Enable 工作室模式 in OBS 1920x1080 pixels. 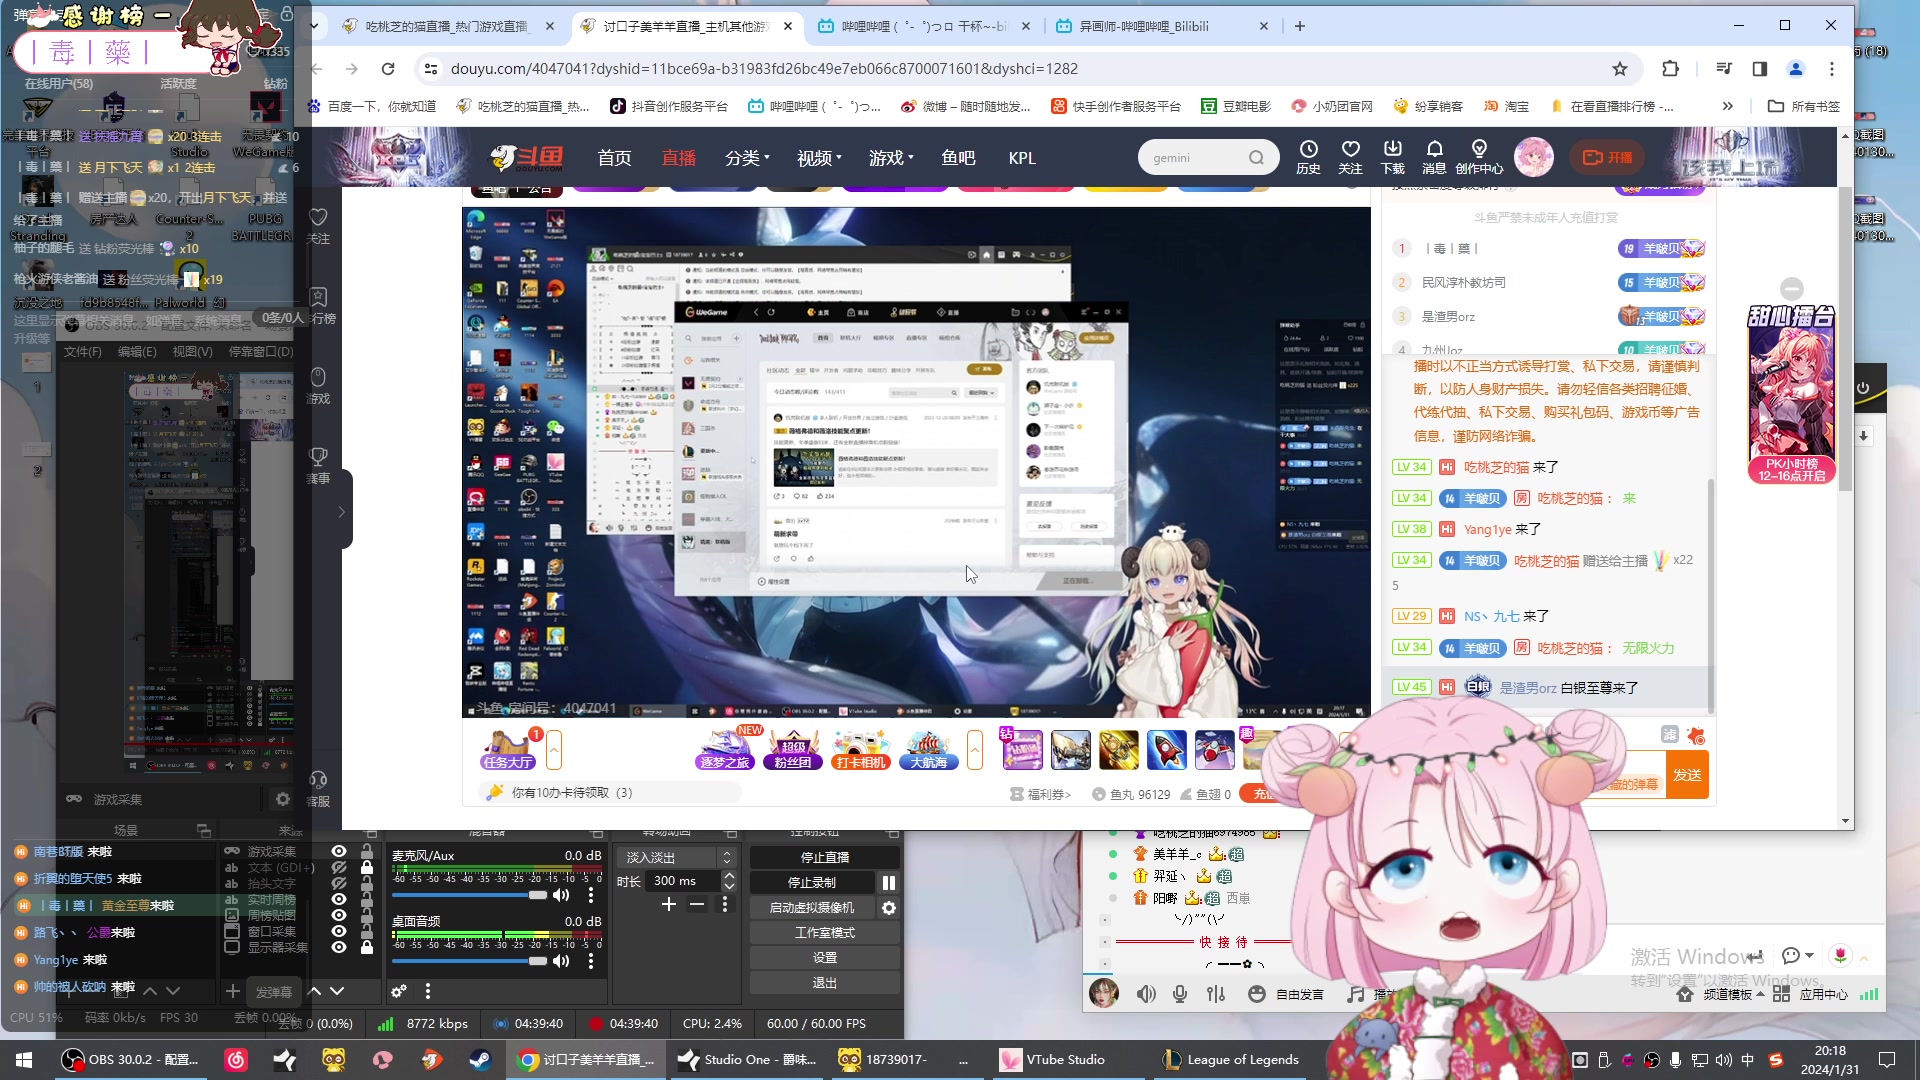click(825, 933)
